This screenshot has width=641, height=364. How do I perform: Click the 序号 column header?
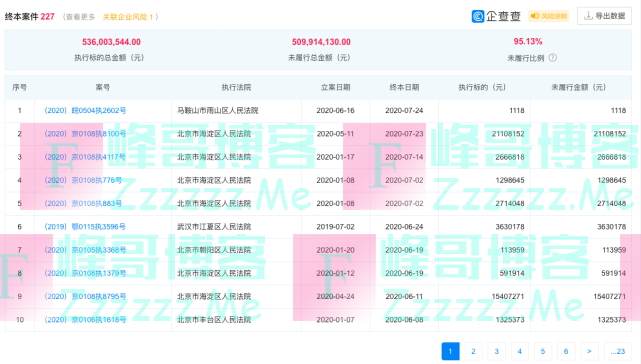click(x=20, y=87)
